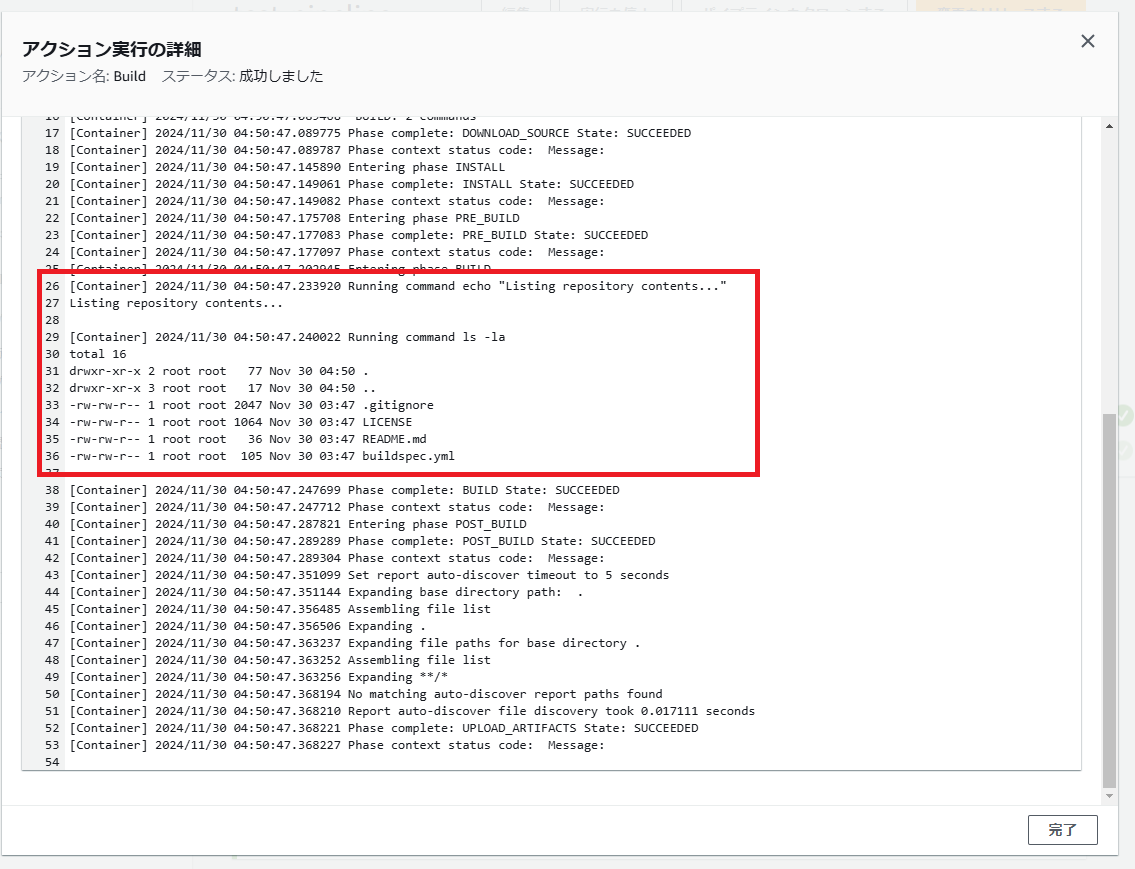Select log line 20 INSTALL State SUCCEEDED

point(352,185)
